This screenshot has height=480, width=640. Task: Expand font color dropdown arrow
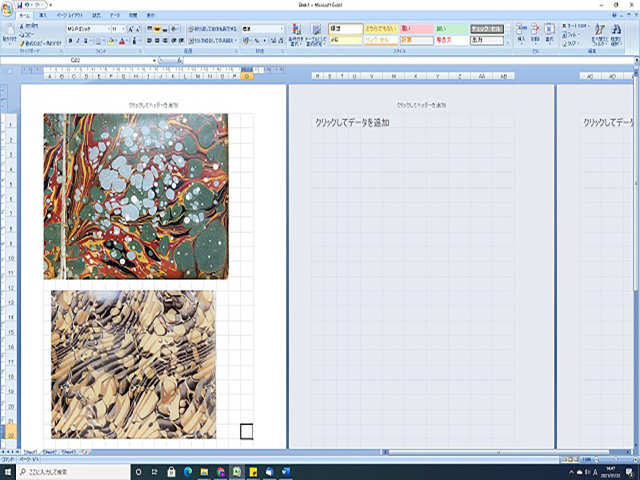[127, 41]
